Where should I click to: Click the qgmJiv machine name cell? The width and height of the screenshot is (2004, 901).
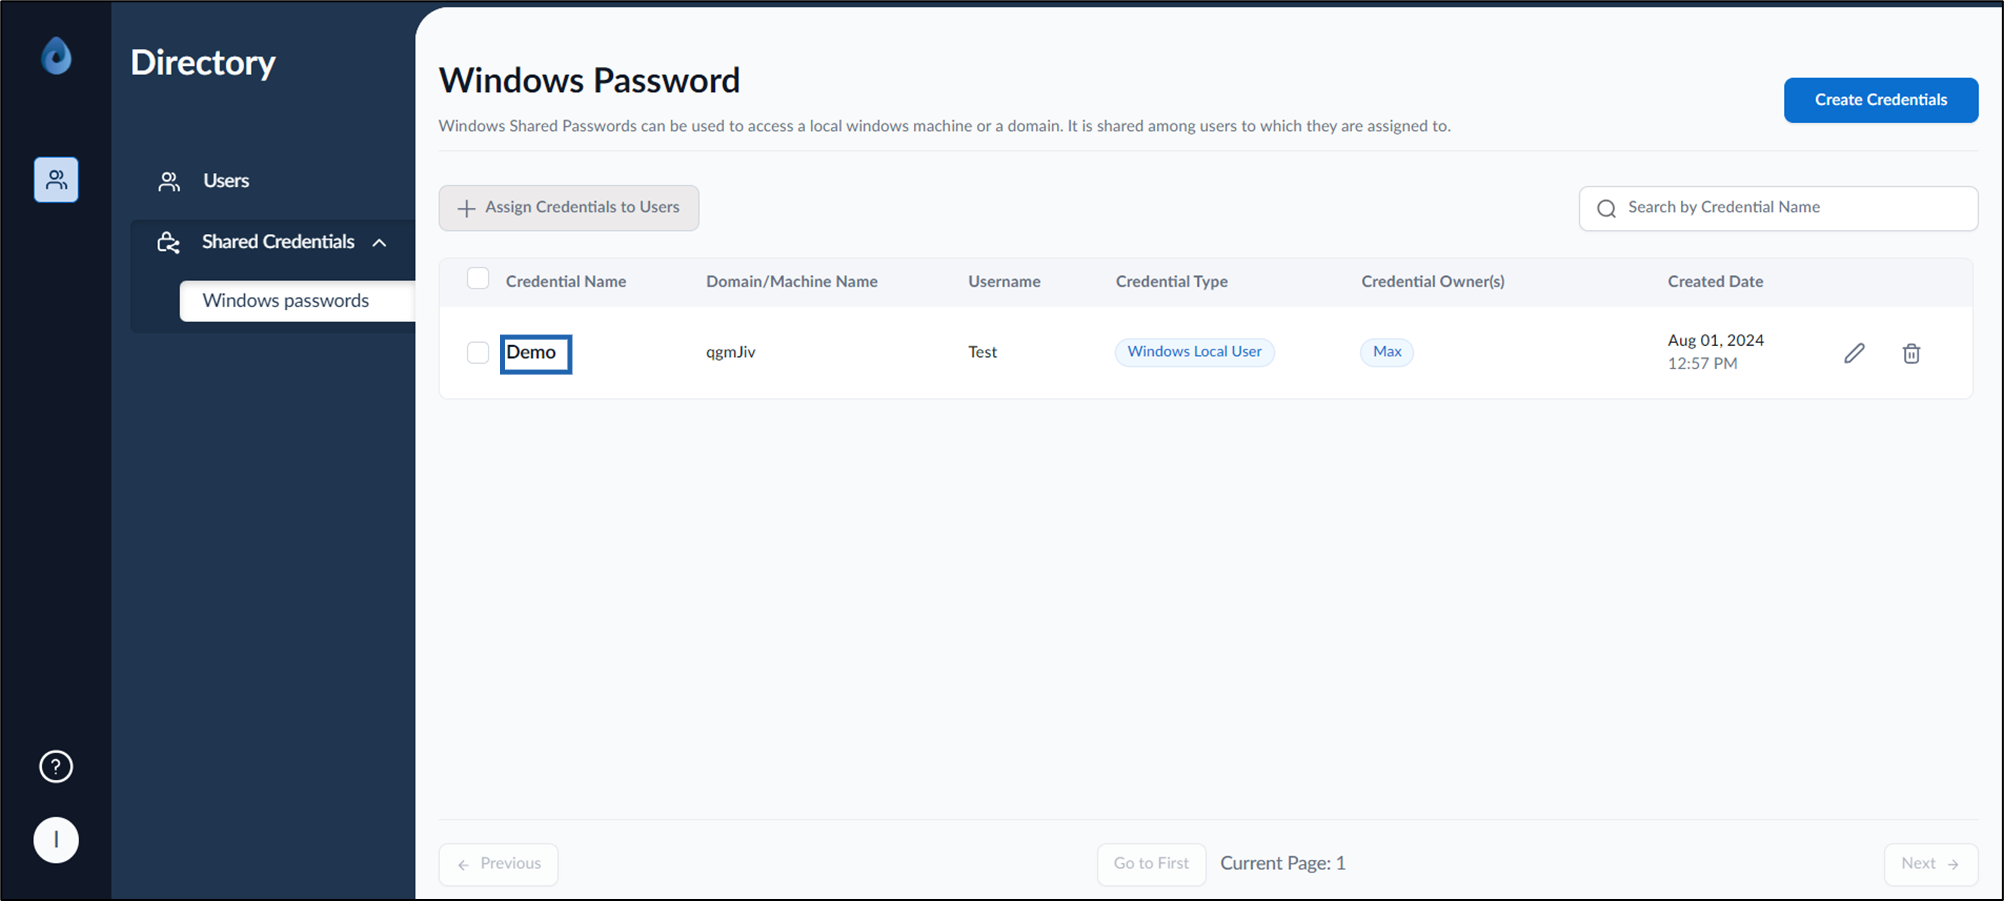pyautogui.click(x=731, y=352)
